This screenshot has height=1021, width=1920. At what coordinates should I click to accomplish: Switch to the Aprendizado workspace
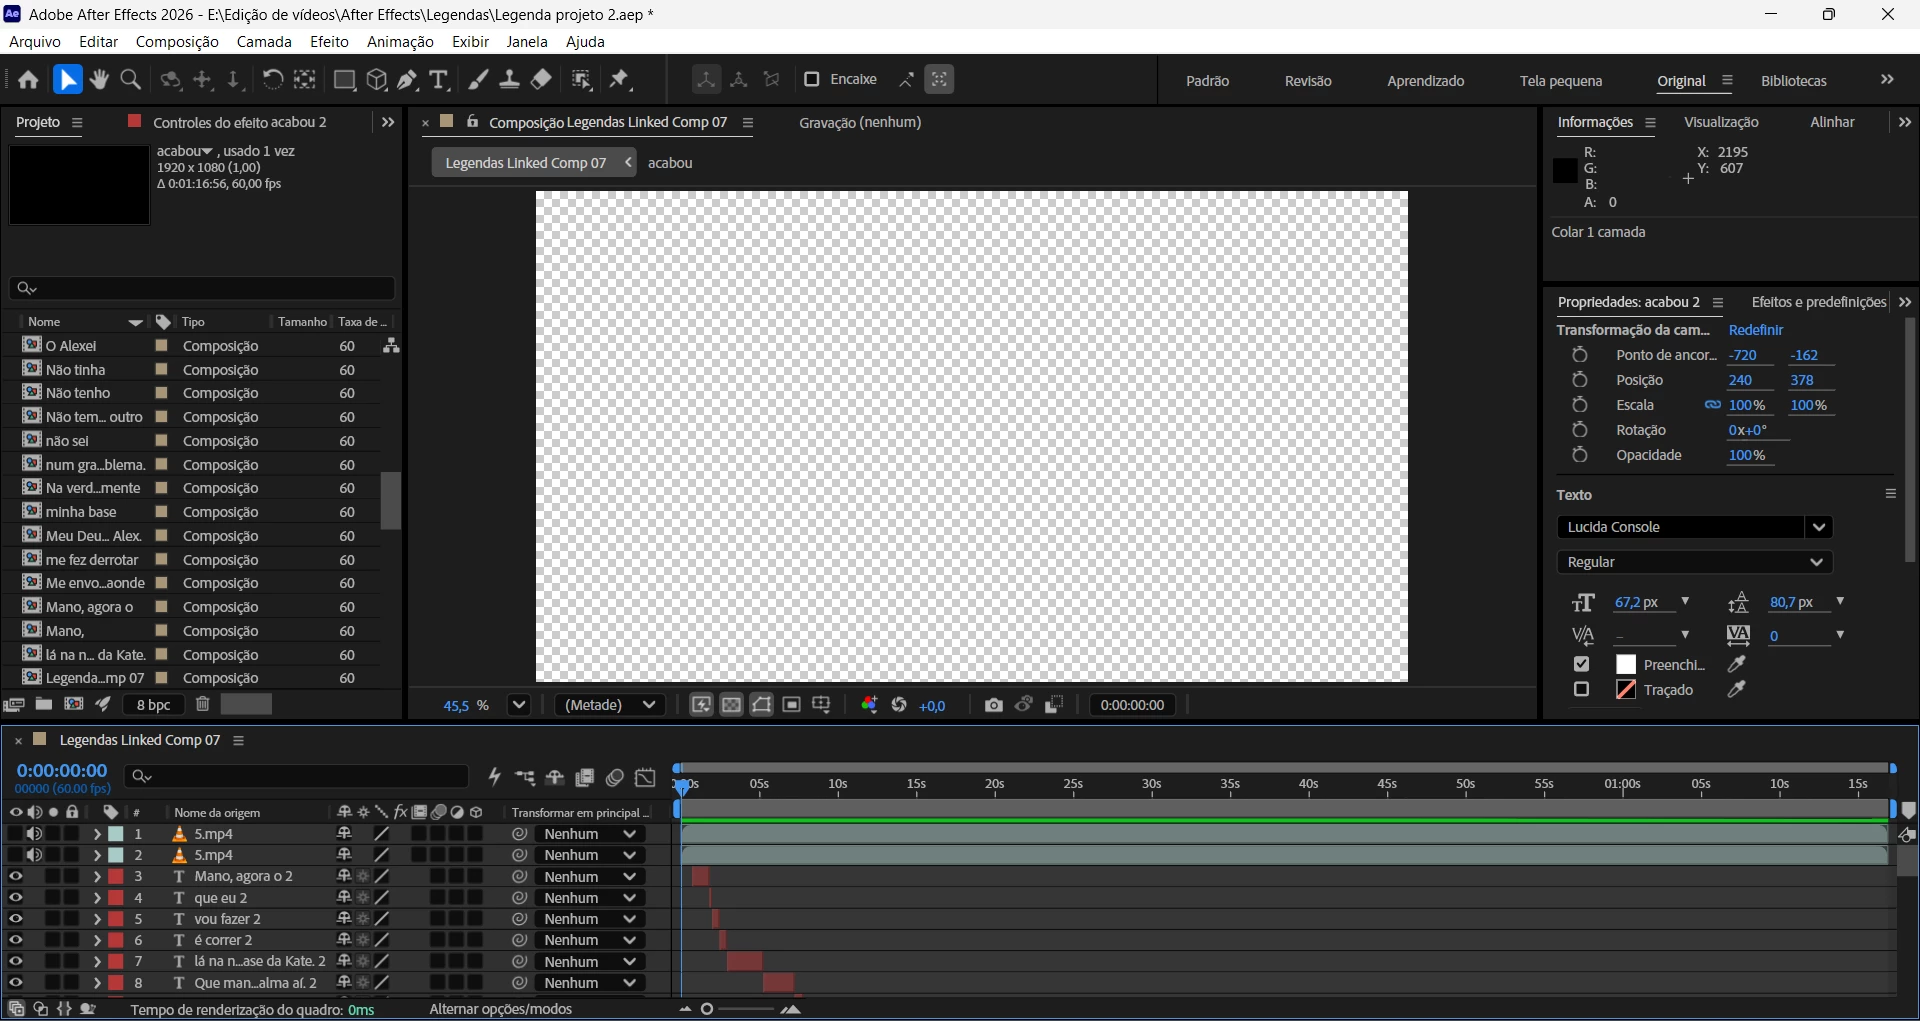pyautogui.click(x=1426, y=81)
